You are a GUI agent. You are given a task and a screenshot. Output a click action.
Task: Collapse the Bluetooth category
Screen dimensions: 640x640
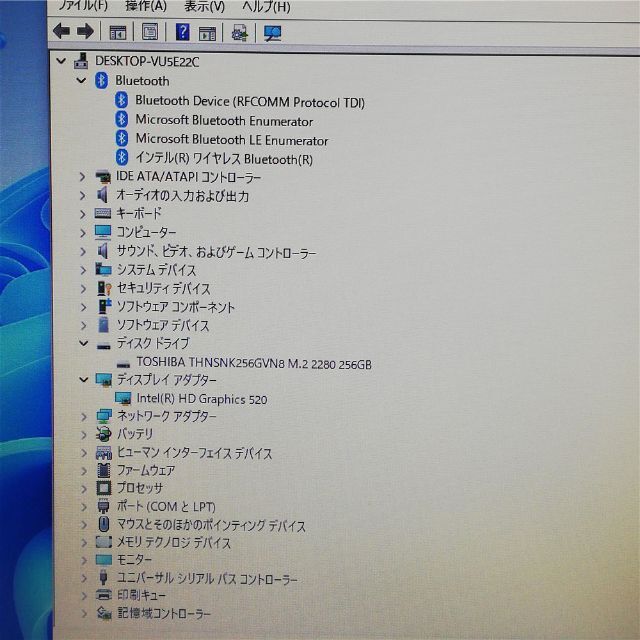point(82,80)
